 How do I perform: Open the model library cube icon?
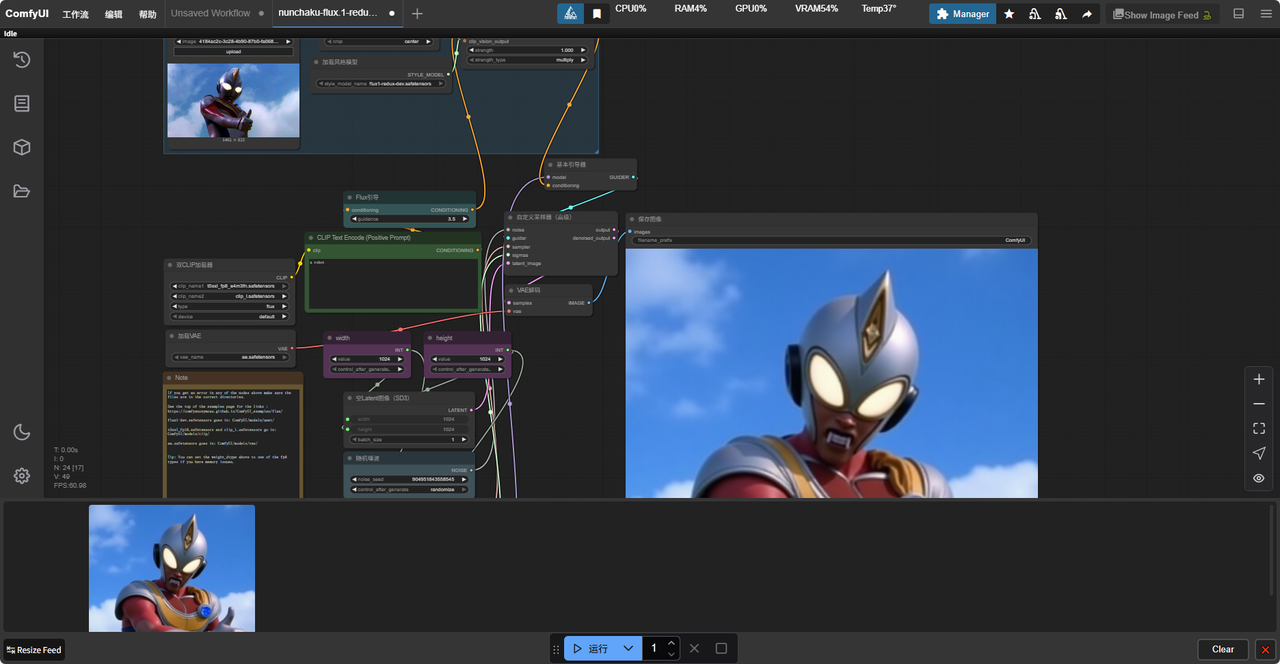21,147
